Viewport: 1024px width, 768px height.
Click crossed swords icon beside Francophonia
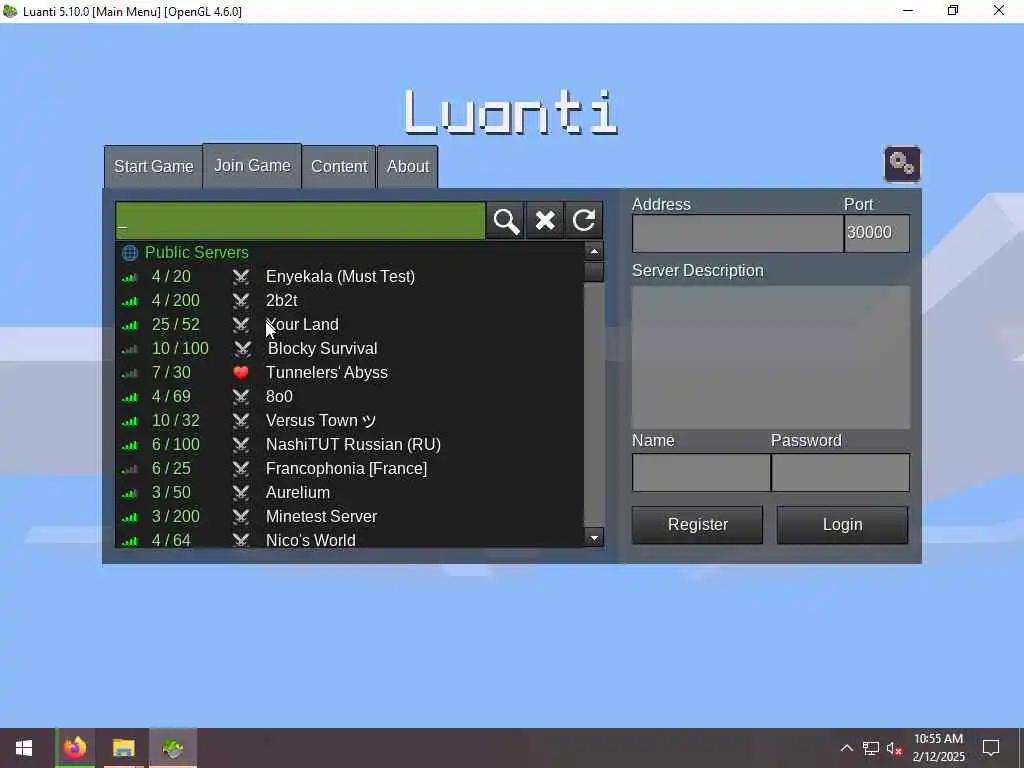point(241,469)
